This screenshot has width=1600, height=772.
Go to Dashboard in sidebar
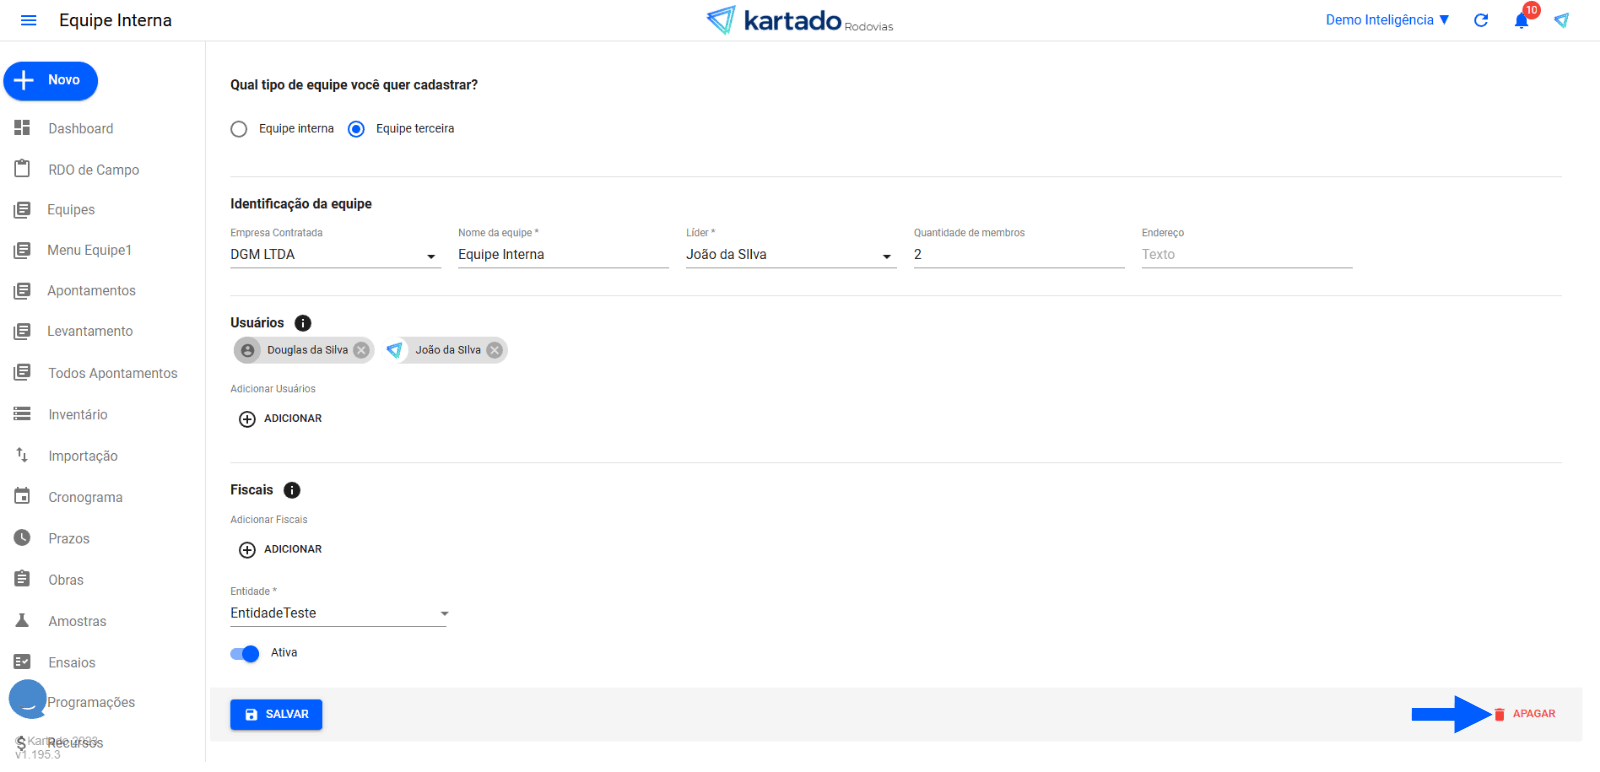[80, 129]
